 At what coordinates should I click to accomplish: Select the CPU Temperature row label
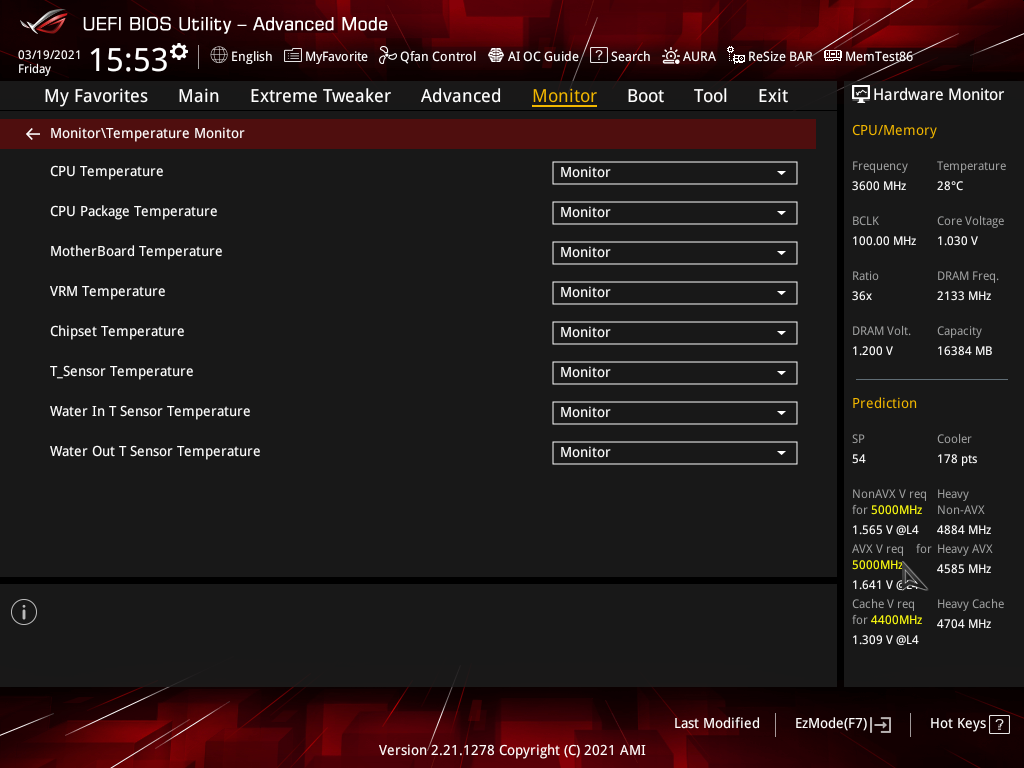(106, 171)
